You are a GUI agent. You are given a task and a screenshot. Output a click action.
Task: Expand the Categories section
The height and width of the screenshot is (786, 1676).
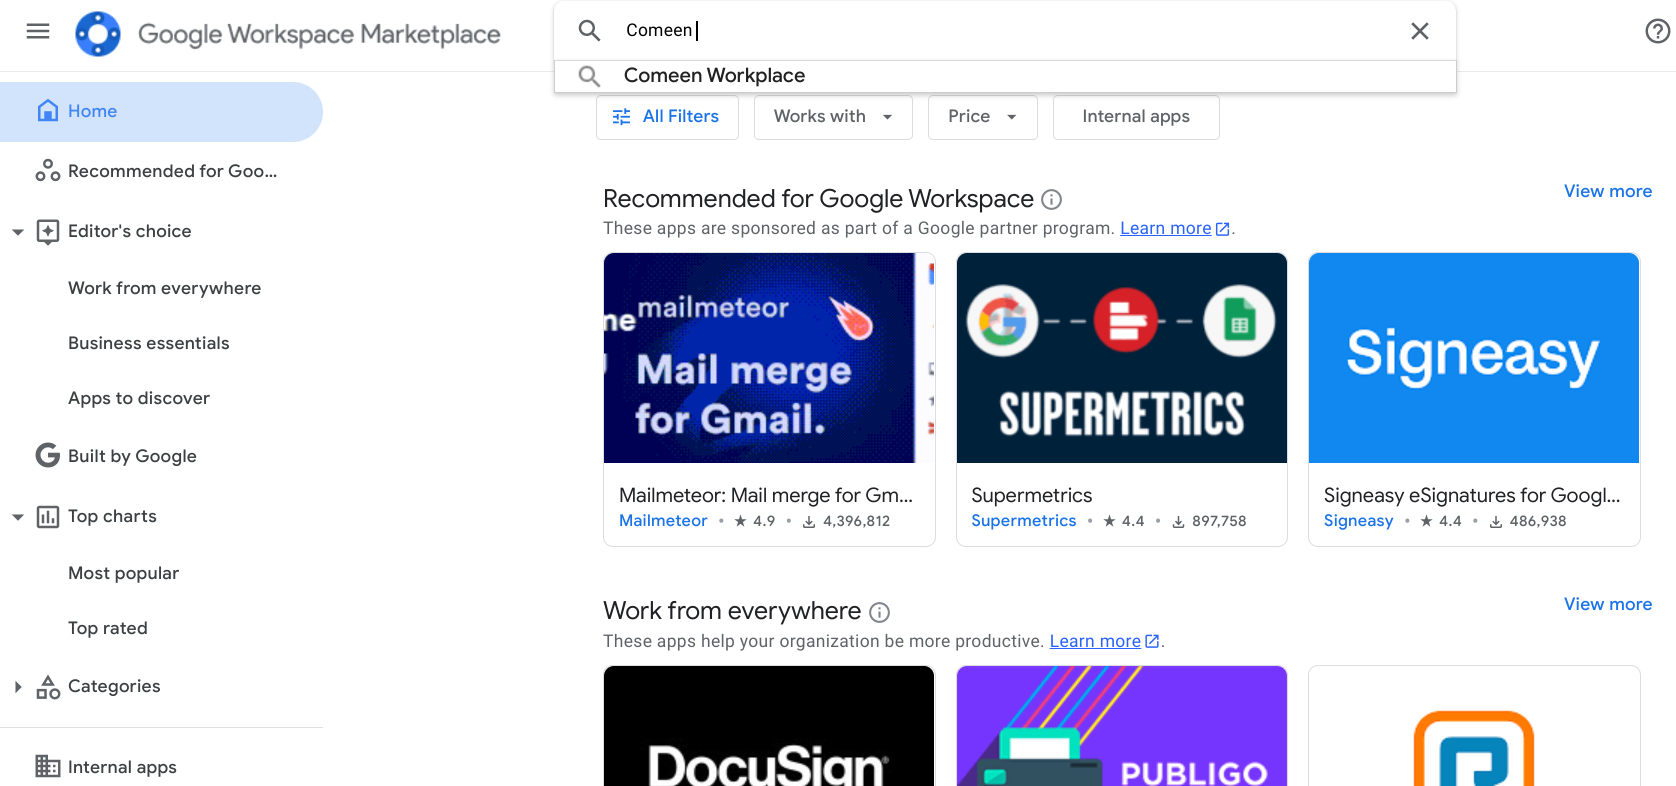click(x=18, y=687)
